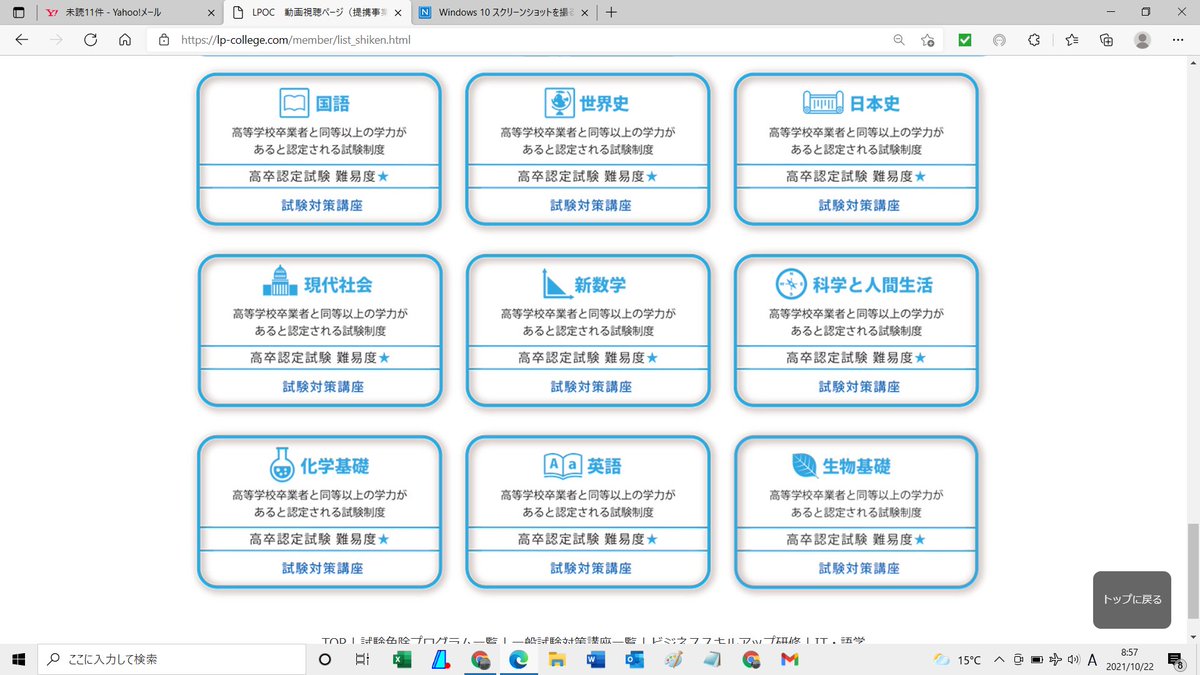1200x675 pixels.
Task: Open Word from the taskbar
Action: 596,659
